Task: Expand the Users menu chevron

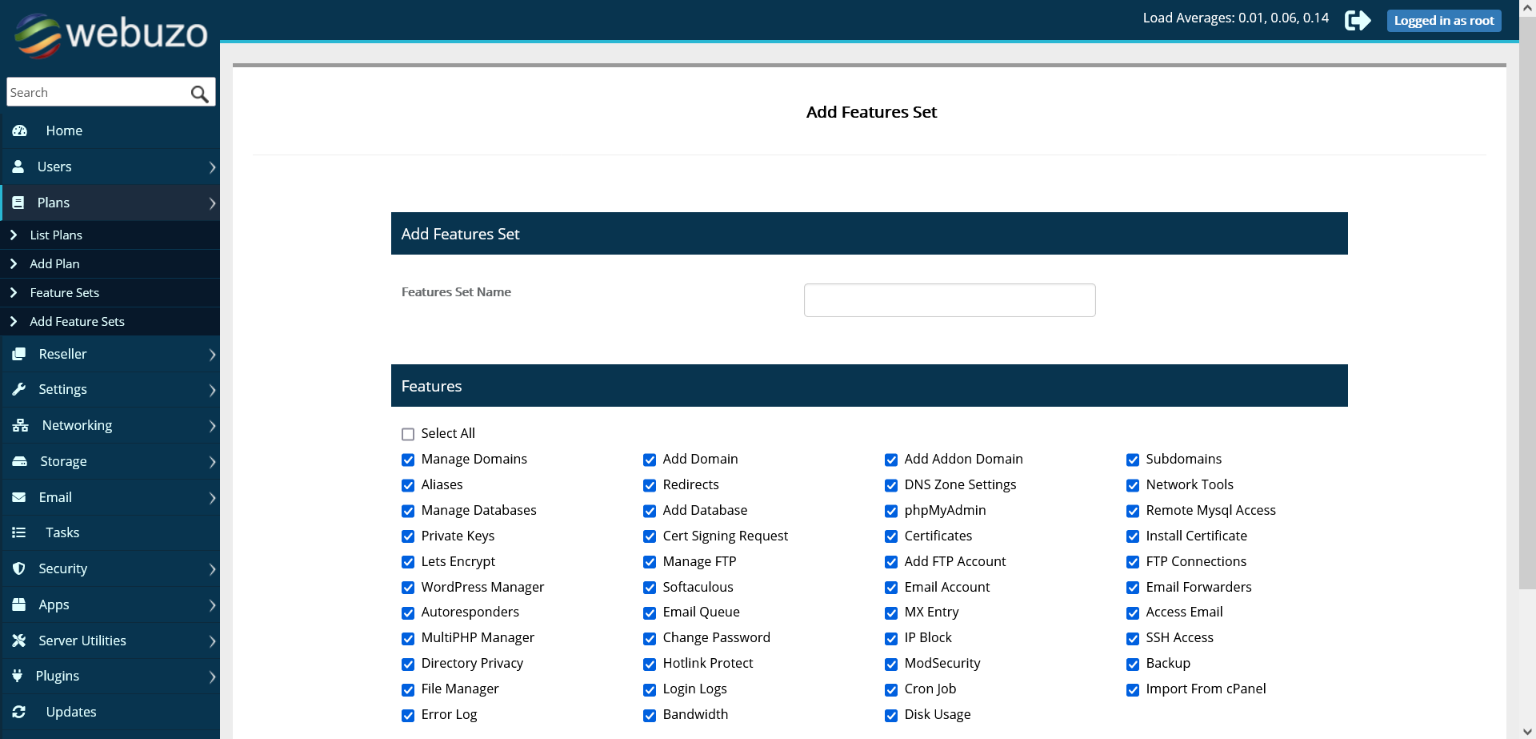Action: 212,168
